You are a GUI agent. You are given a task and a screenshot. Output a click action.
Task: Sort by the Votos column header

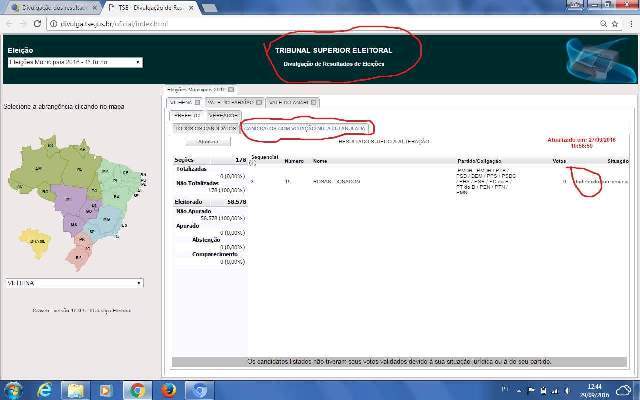point(559,161)
